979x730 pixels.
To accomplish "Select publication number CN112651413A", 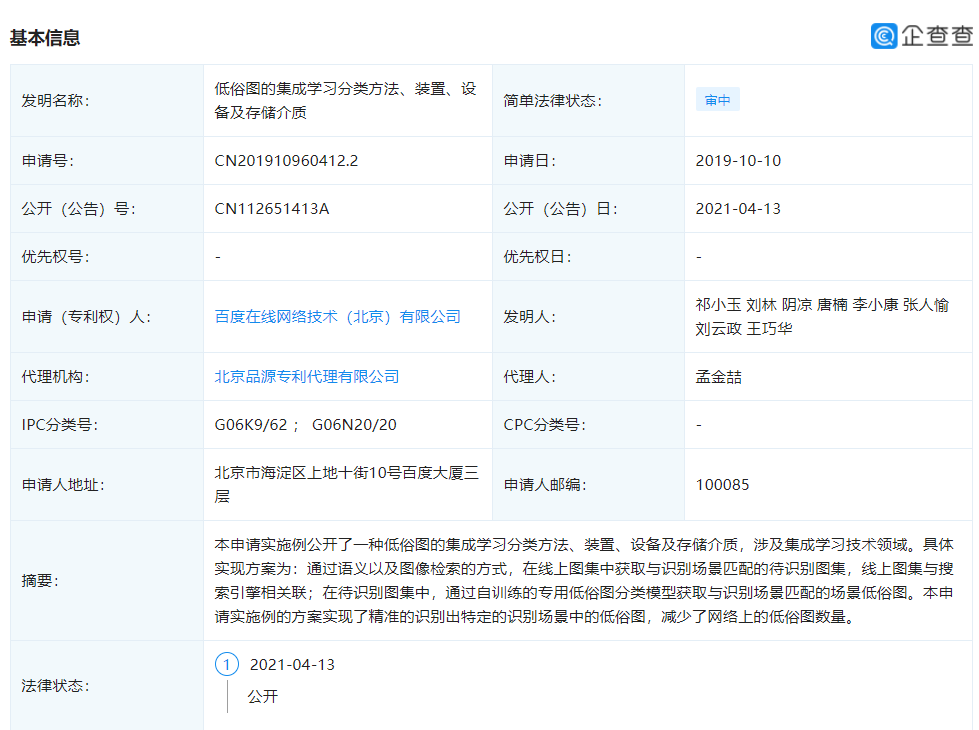I will (272, 209).
